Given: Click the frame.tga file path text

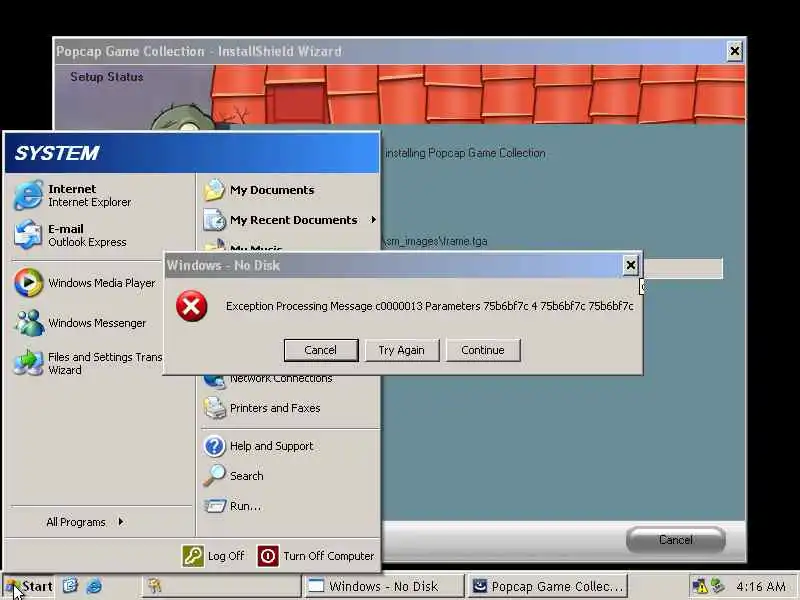Looking at the screenshot, I should click(435, 241).
